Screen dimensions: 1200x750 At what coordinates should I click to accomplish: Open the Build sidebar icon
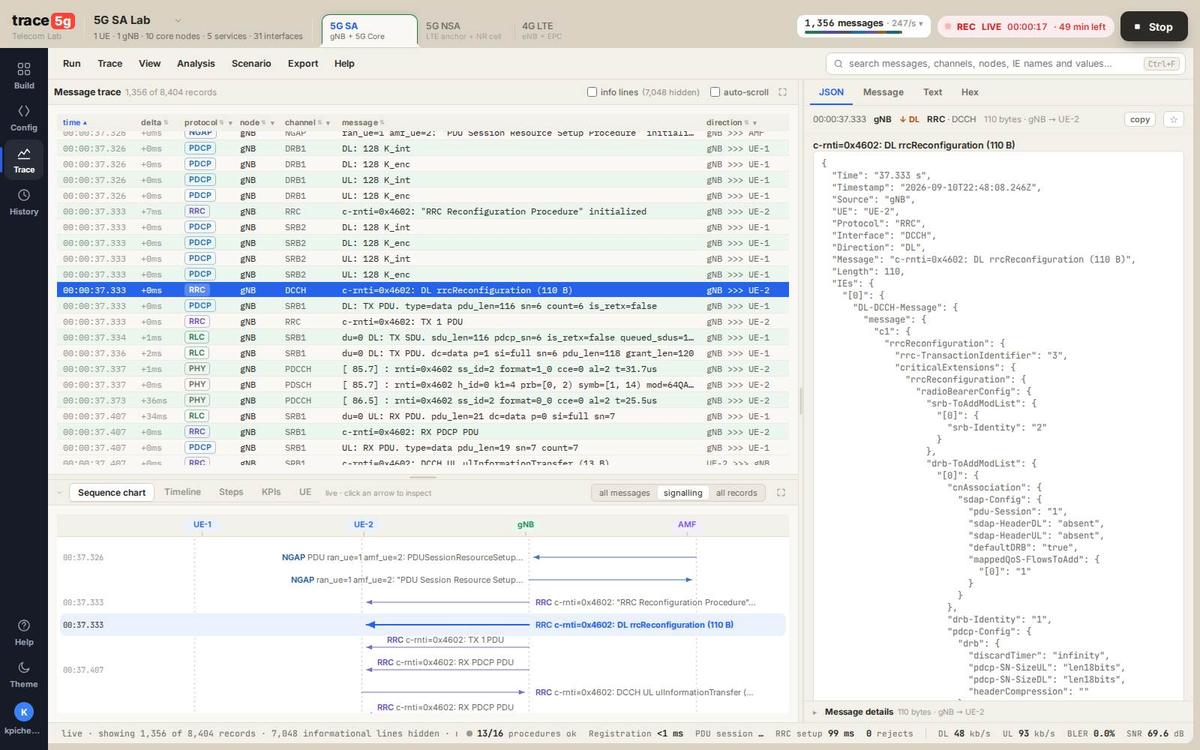pos(24,75)
